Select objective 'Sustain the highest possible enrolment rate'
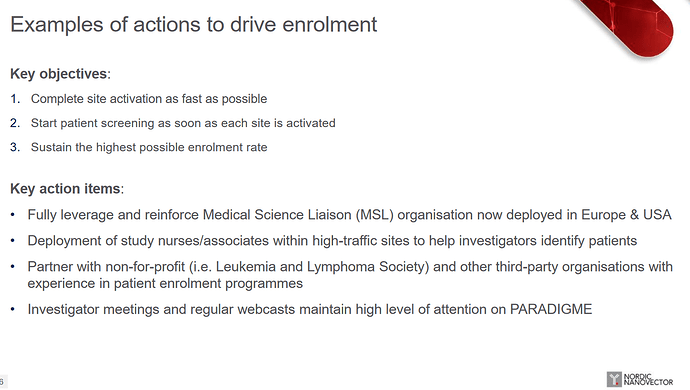This screenshot has width=690, height=390. pos(149,147)
